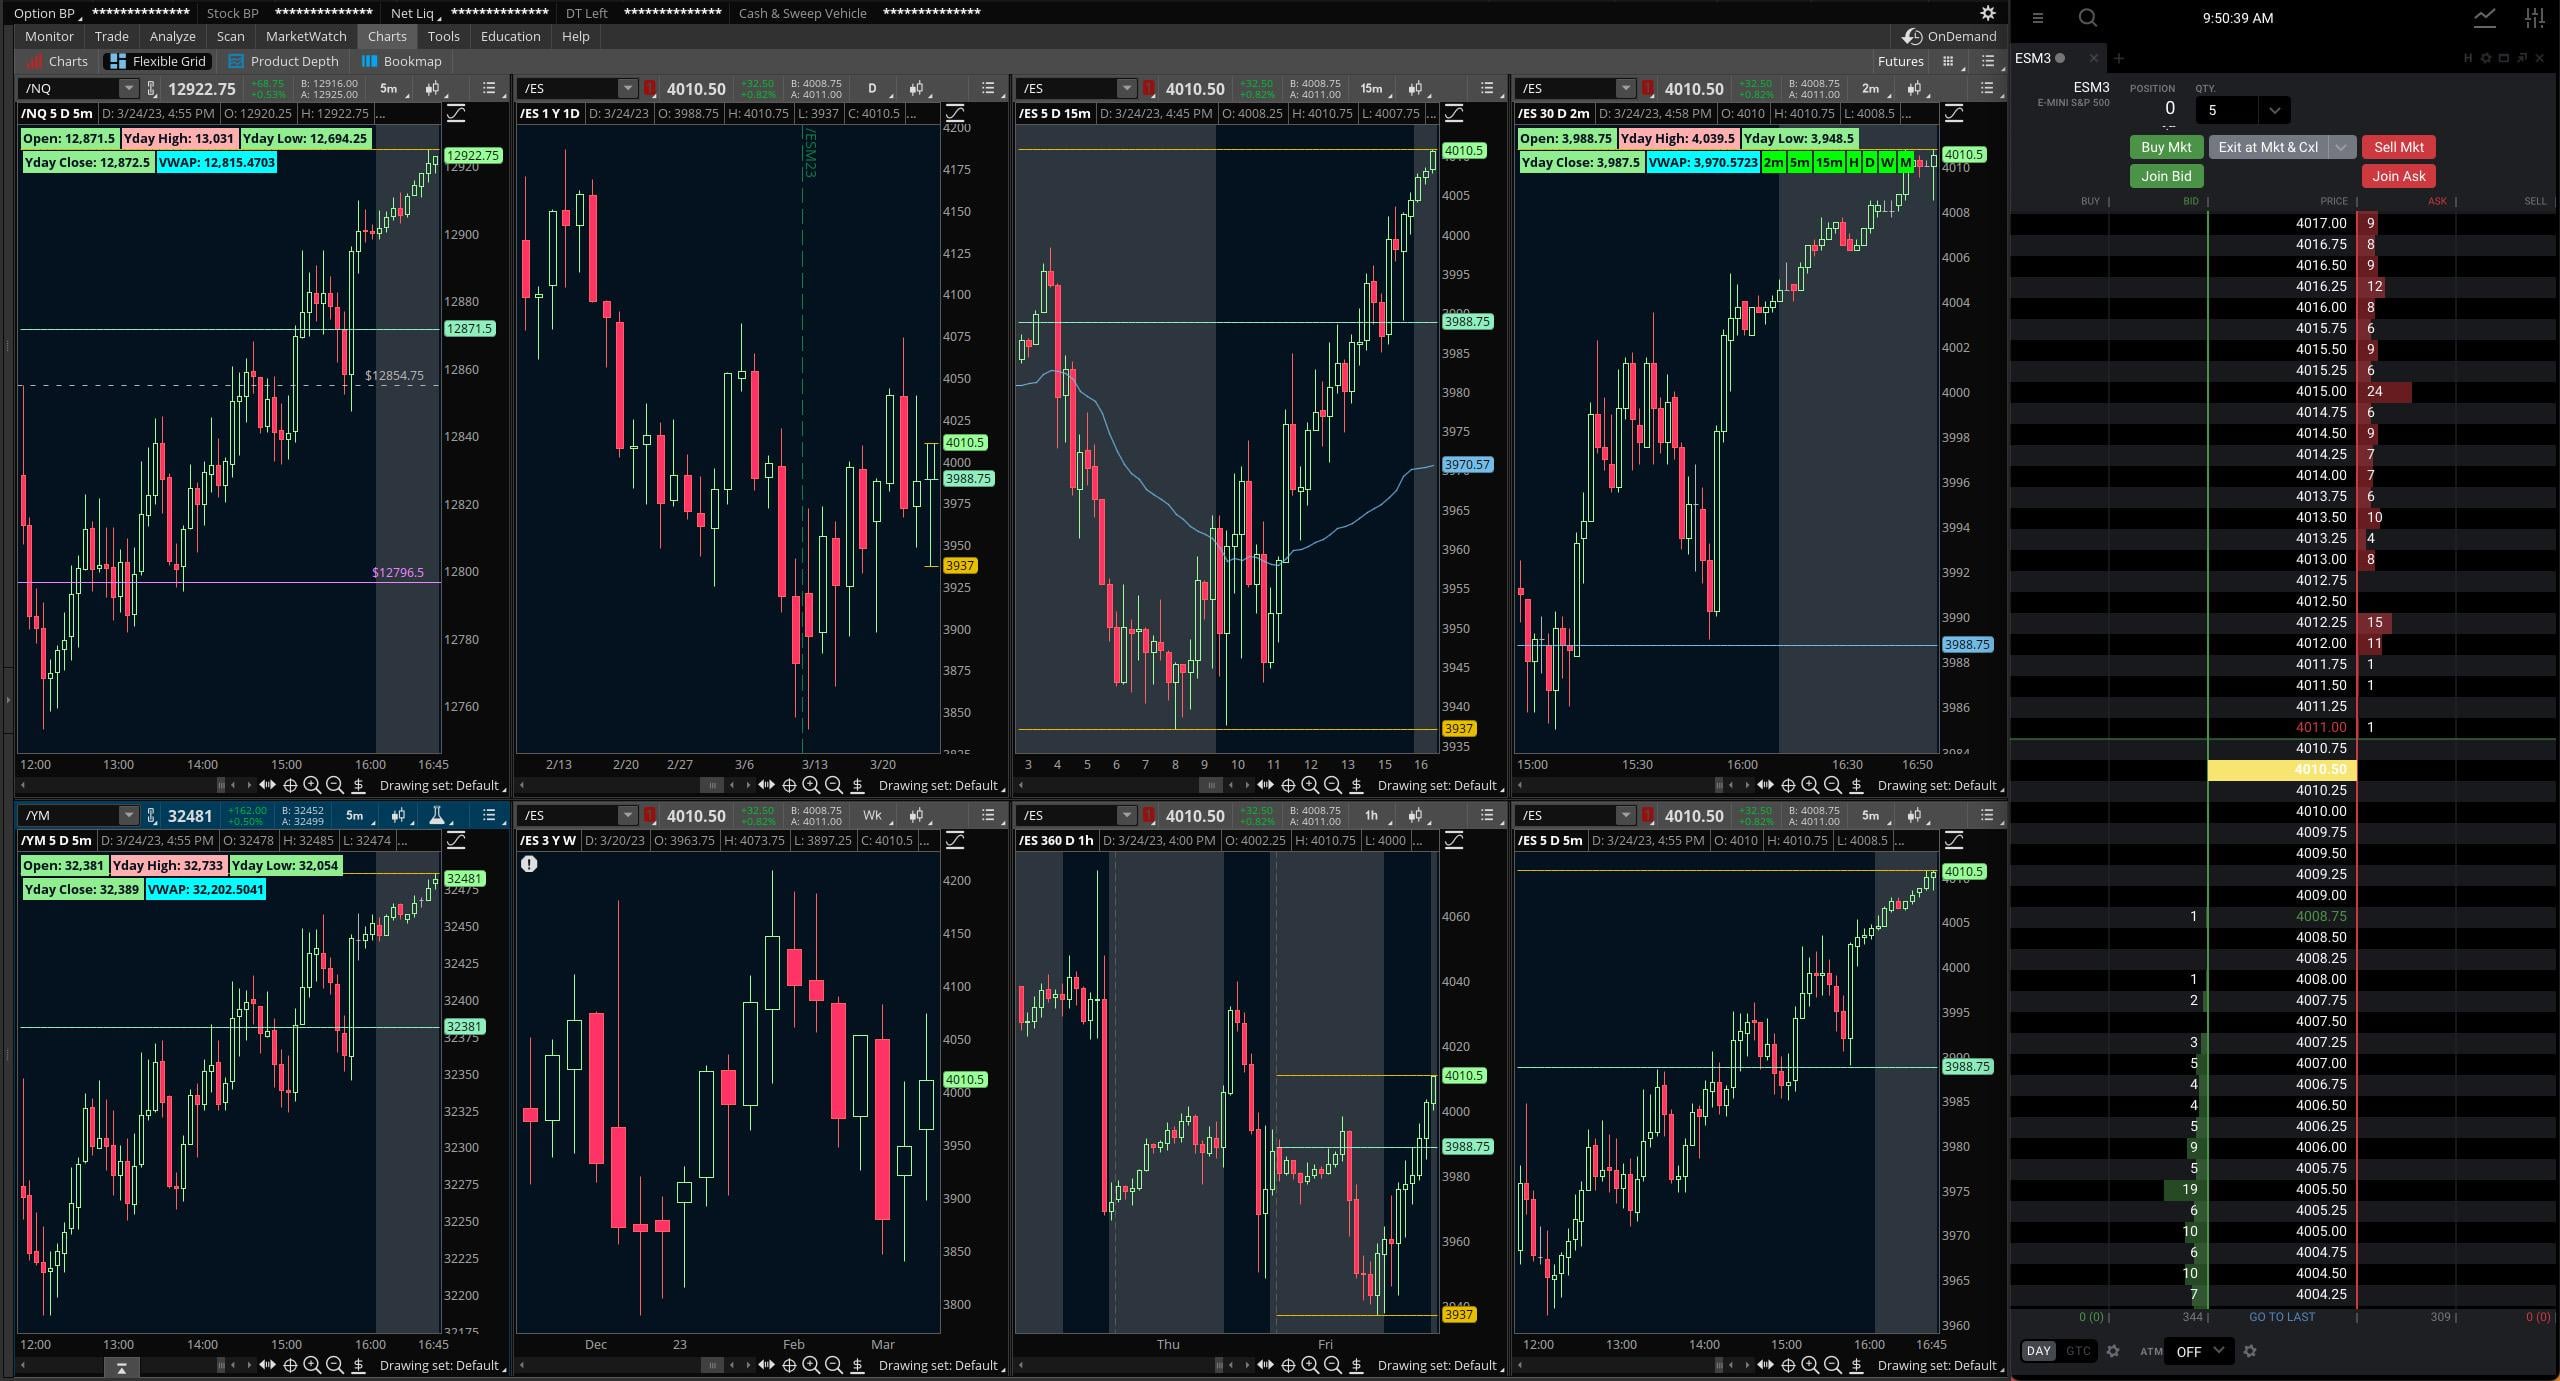
Task: Open the Monitor tab
Action: click(49, 36)
